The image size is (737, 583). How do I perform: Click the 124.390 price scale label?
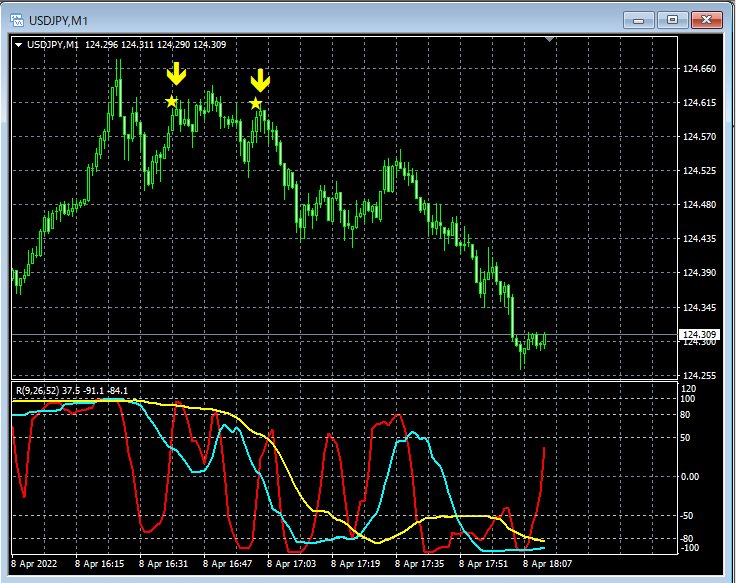[x=699, y=273]
